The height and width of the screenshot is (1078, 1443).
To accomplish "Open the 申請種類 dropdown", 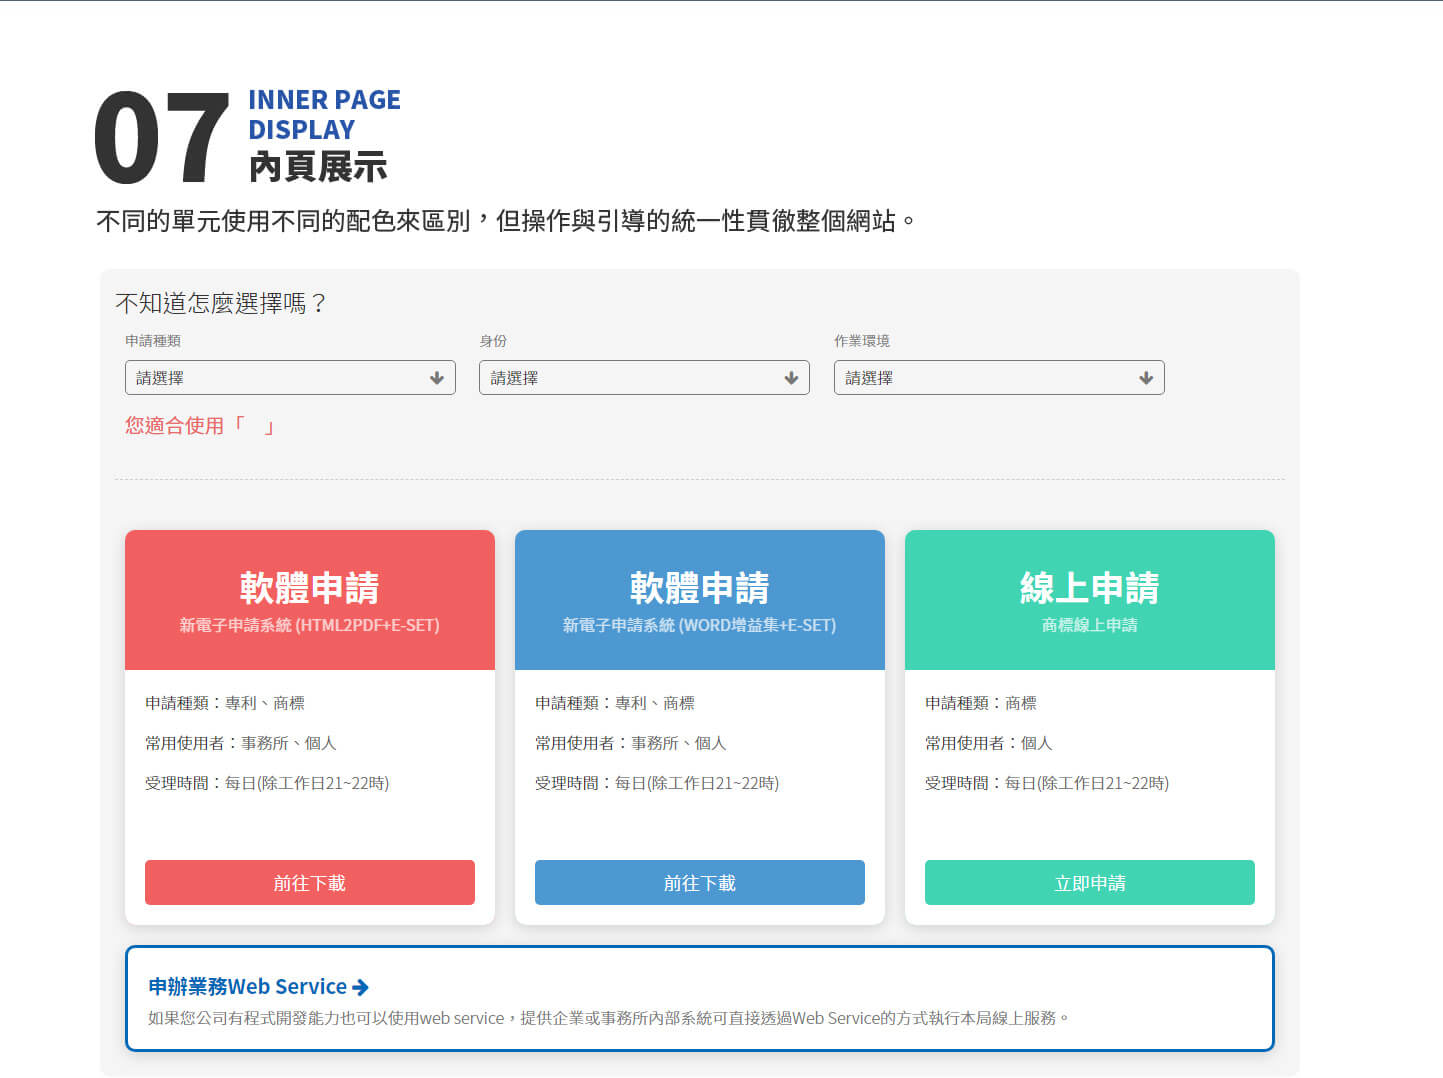I will tap(290, 377).
